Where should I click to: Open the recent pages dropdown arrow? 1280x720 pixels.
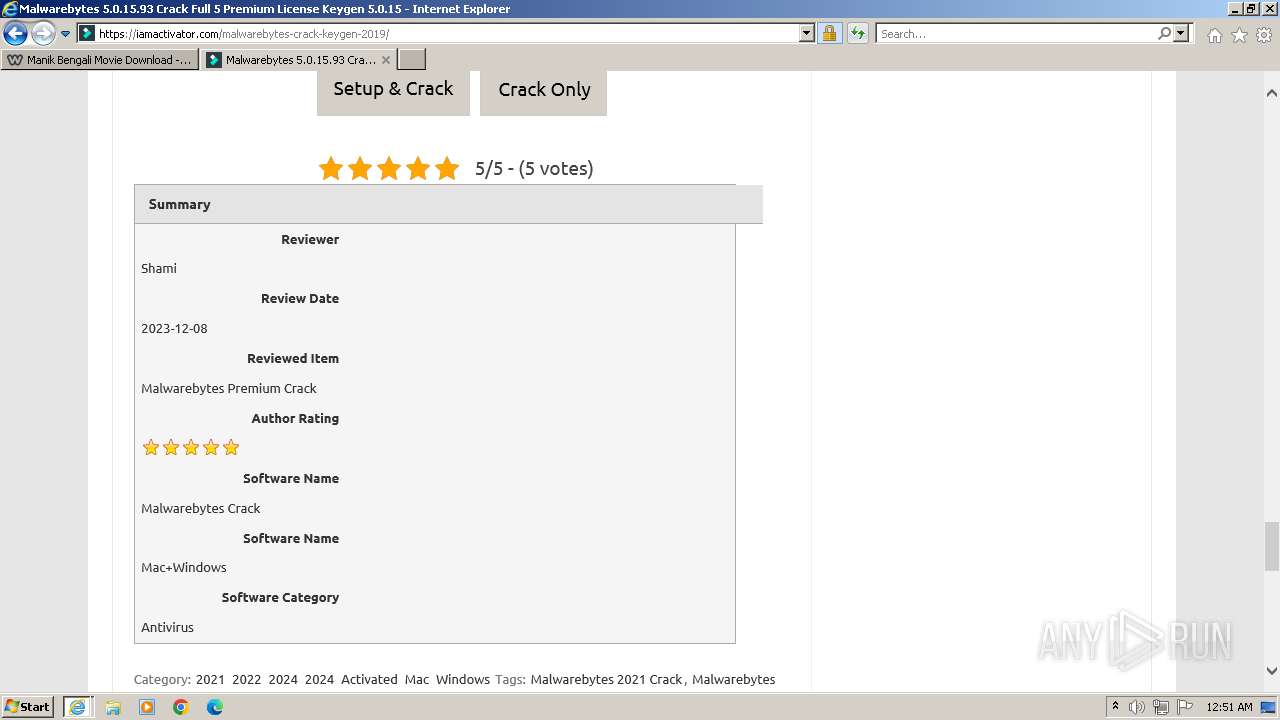coord(66,34)
